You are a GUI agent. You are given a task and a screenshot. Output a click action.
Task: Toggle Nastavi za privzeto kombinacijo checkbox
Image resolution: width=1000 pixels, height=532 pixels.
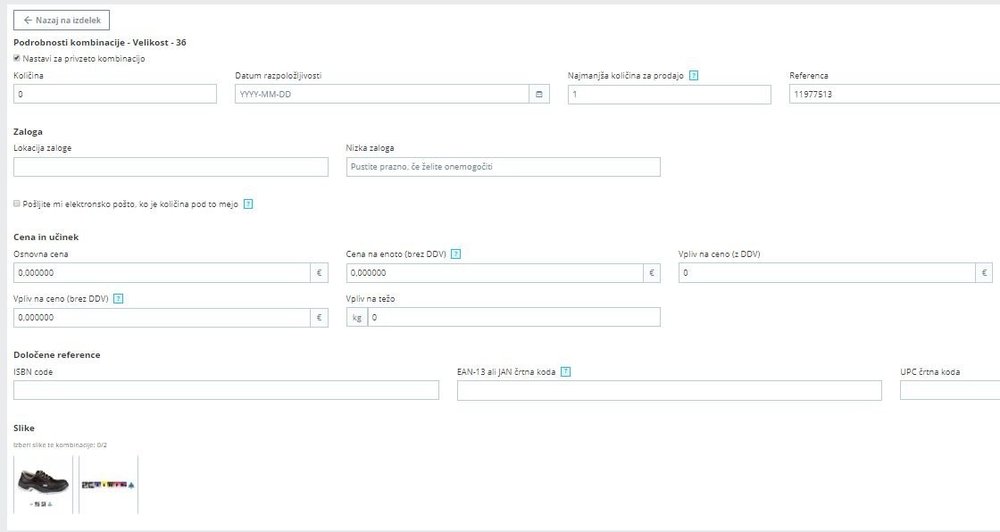pos(17,59)
